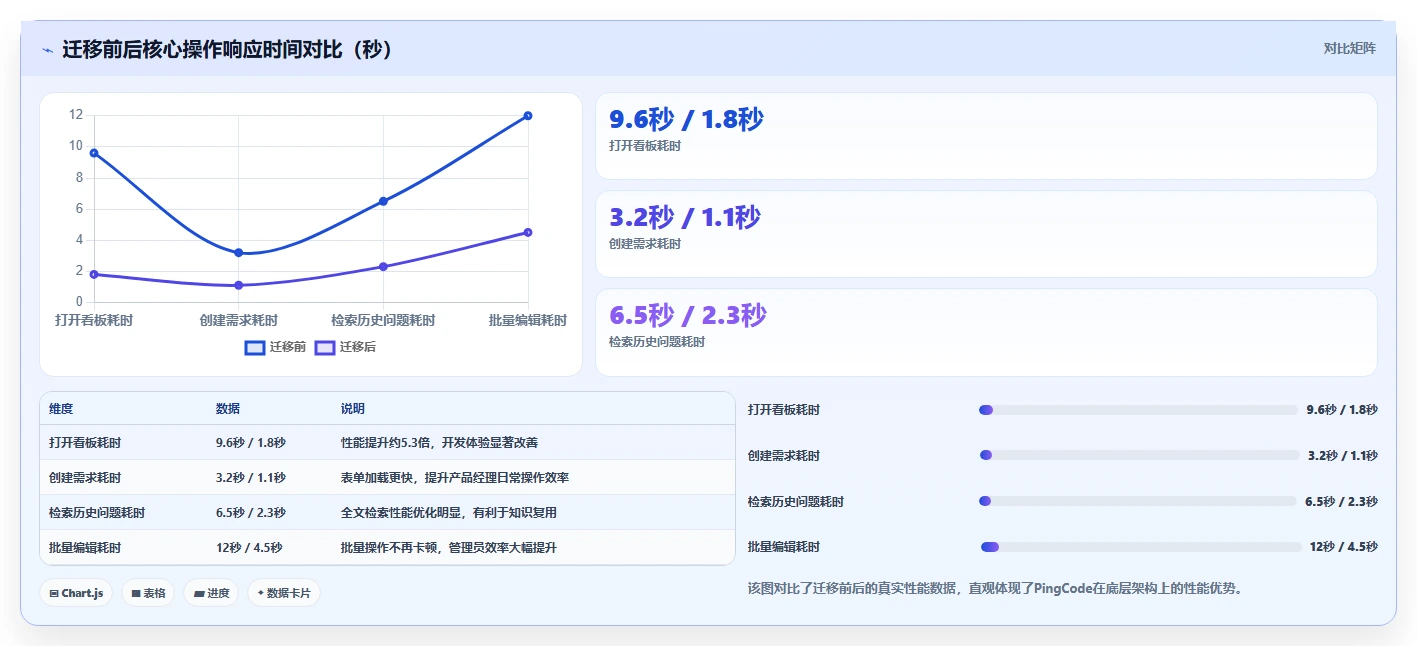Select table cell 批量编辑耗时

pyautogui.click(x=85, y=548)
